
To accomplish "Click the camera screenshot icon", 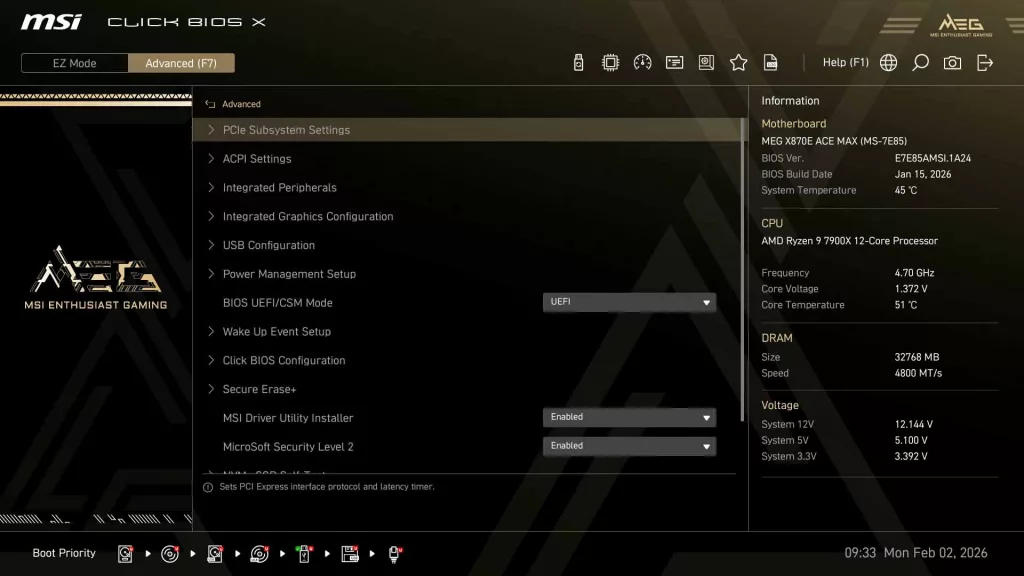I will click(952, 62).
